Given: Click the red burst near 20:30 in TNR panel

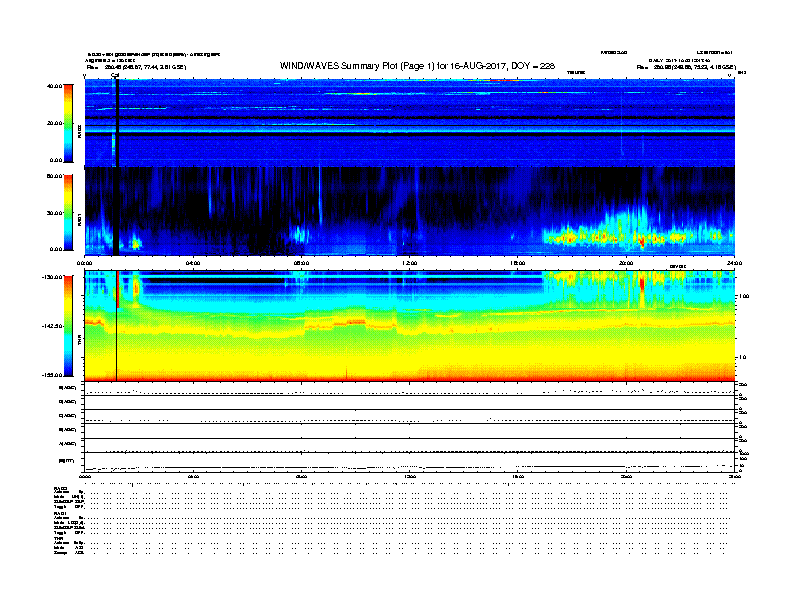Looking at the screenshot, I should pyautogui.click(x=642, y=283).
